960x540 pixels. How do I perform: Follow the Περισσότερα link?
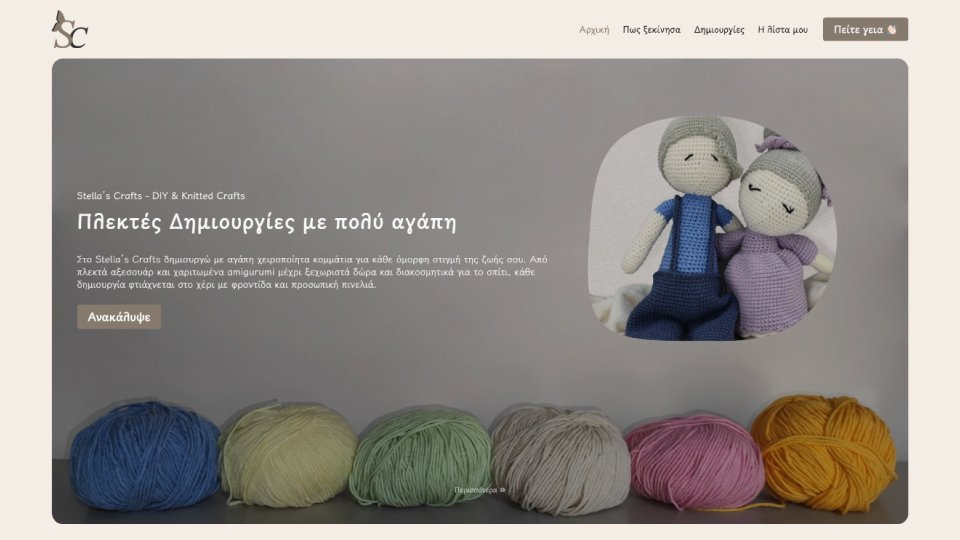[480, 490]
